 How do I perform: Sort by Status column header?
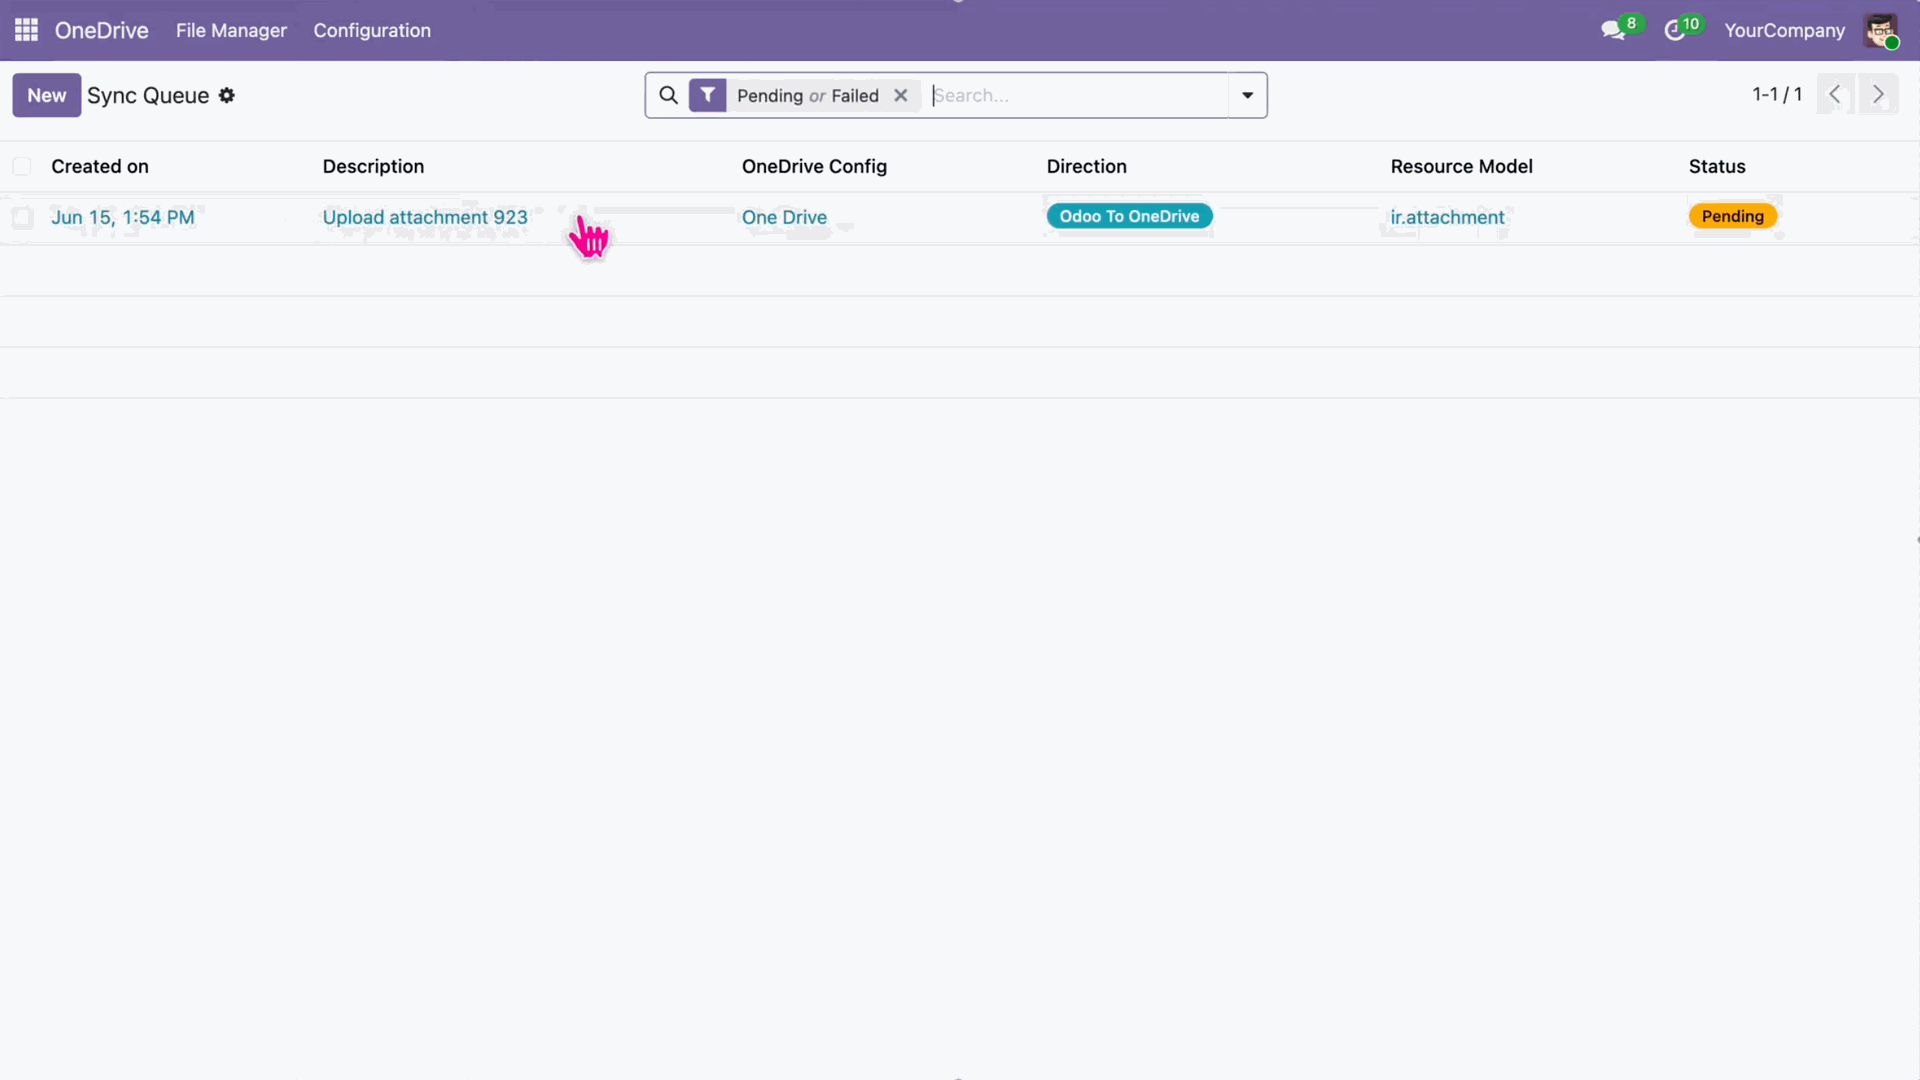pos(1717,166)
